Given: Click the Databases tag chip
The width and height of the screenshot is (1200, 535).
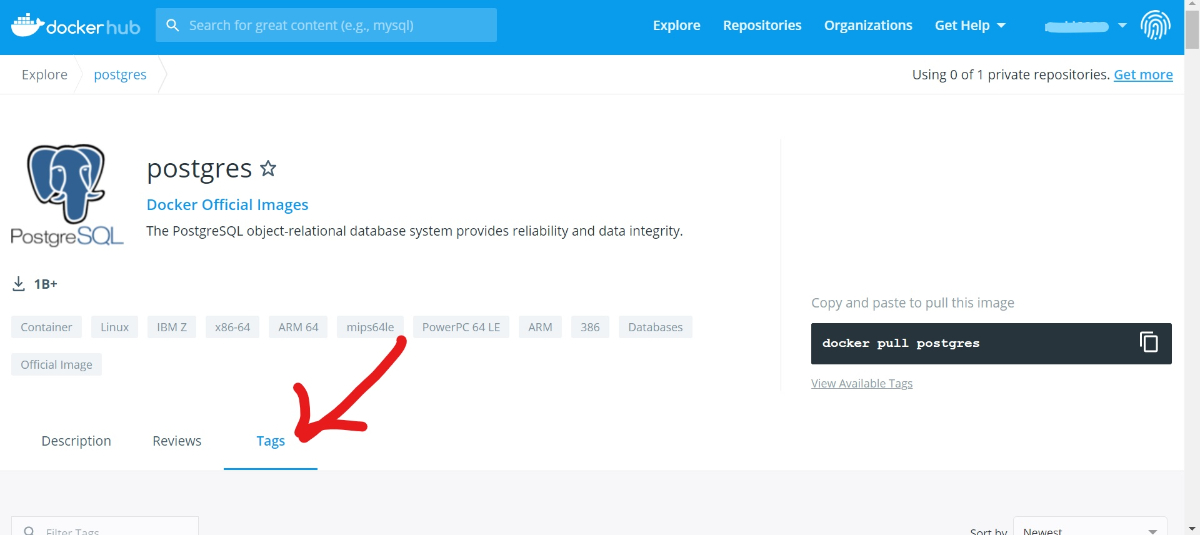Looking at the screenshot, I should [x=656, y=327].
